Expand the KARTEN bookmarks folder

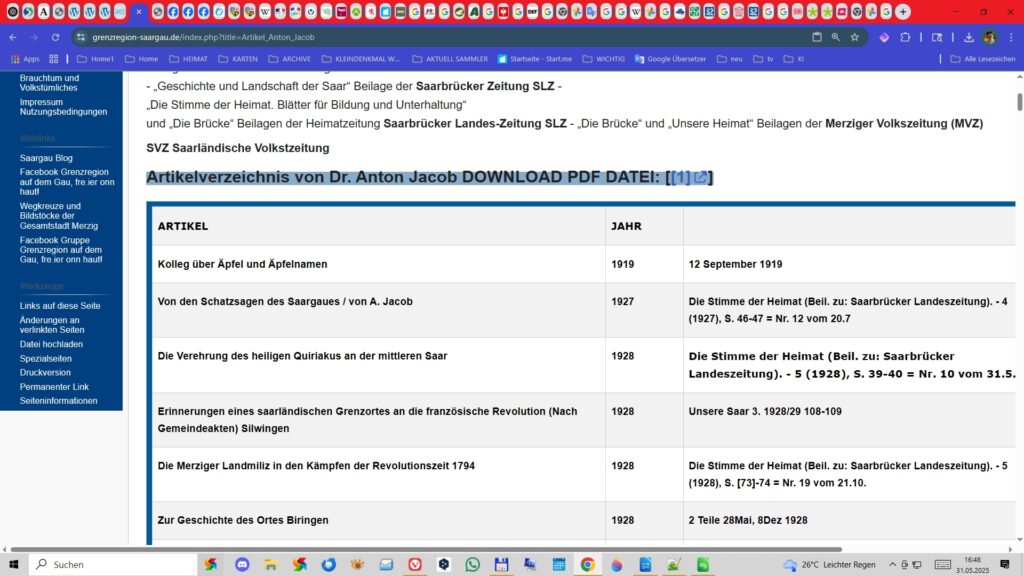coord(238,59)
